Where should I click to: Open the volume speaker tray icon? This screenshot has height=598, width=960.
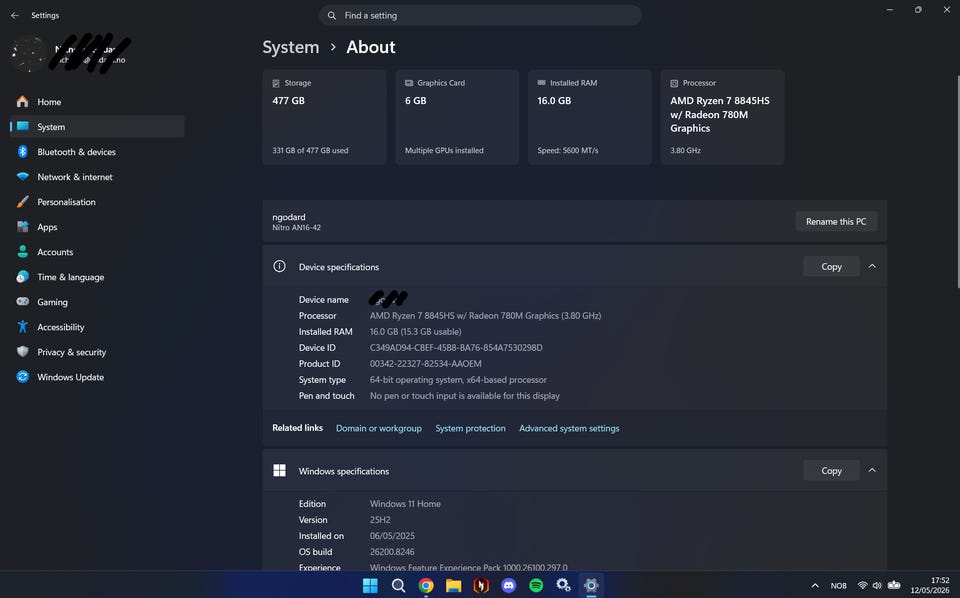click(x=877, y=586)
